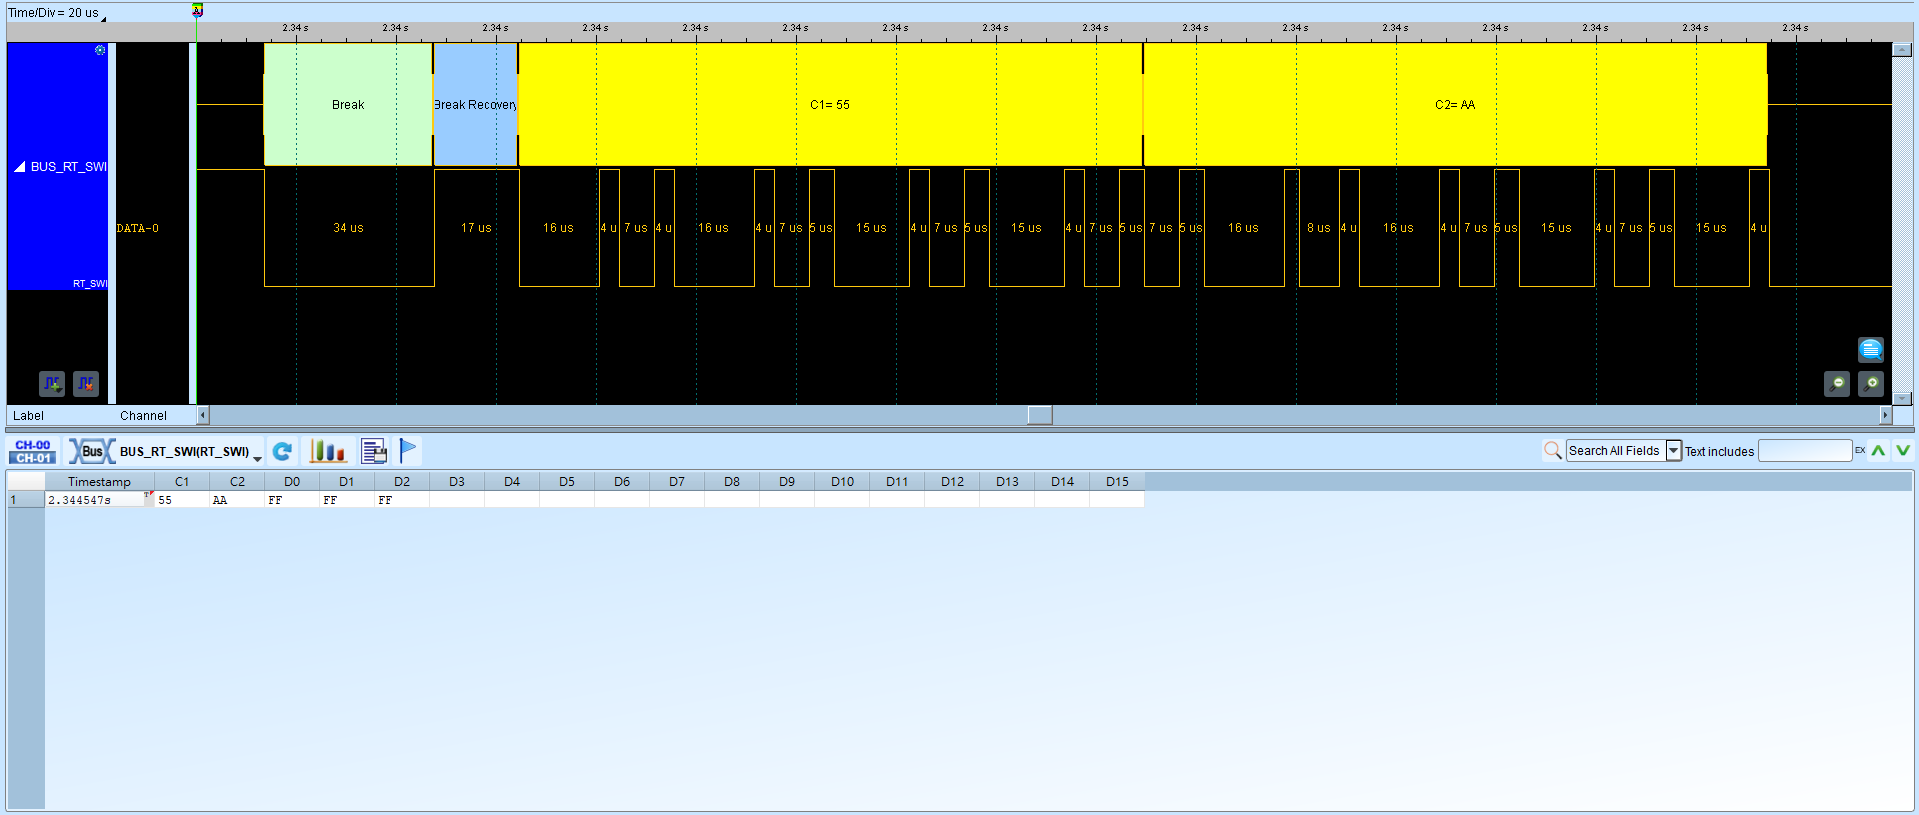Open the blue comment bubble icon
The height and width of the screenshot is (815, 1919).
click(x=1871, y=349)
